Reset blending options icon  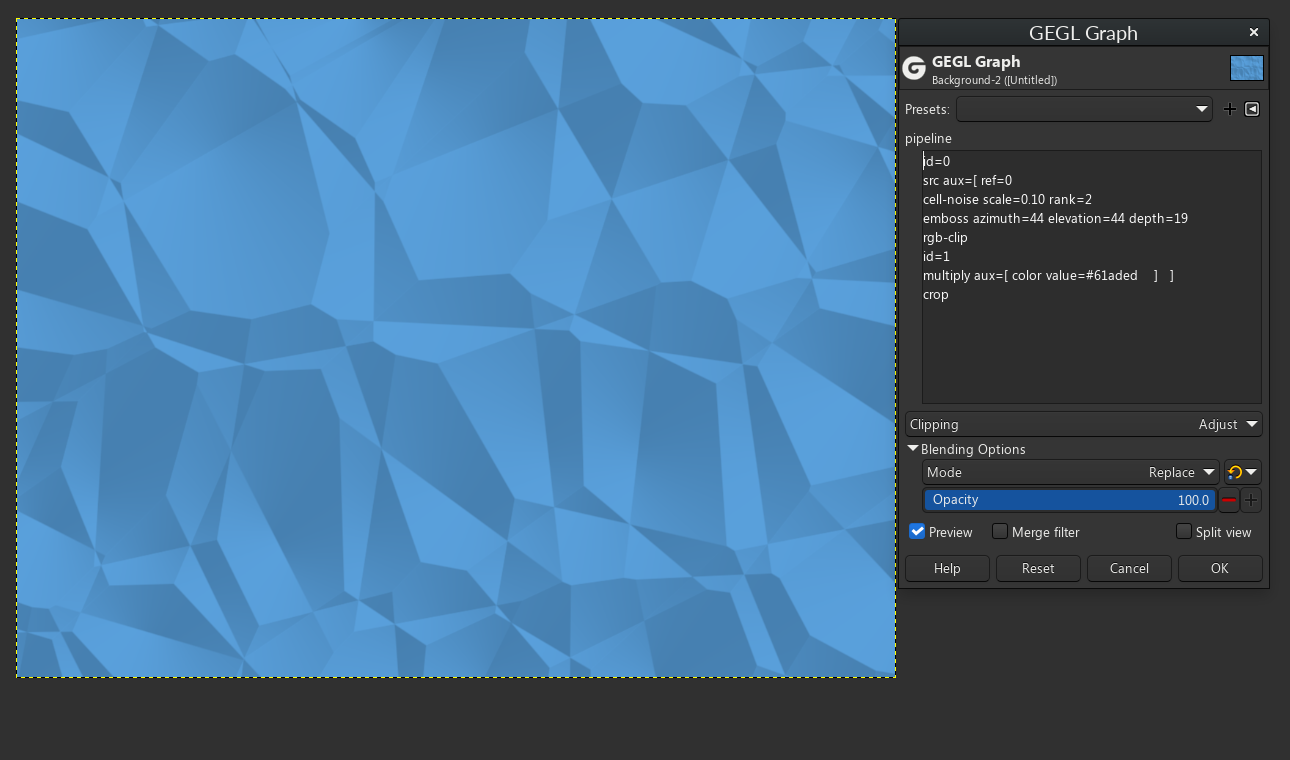click(1235, 473)
